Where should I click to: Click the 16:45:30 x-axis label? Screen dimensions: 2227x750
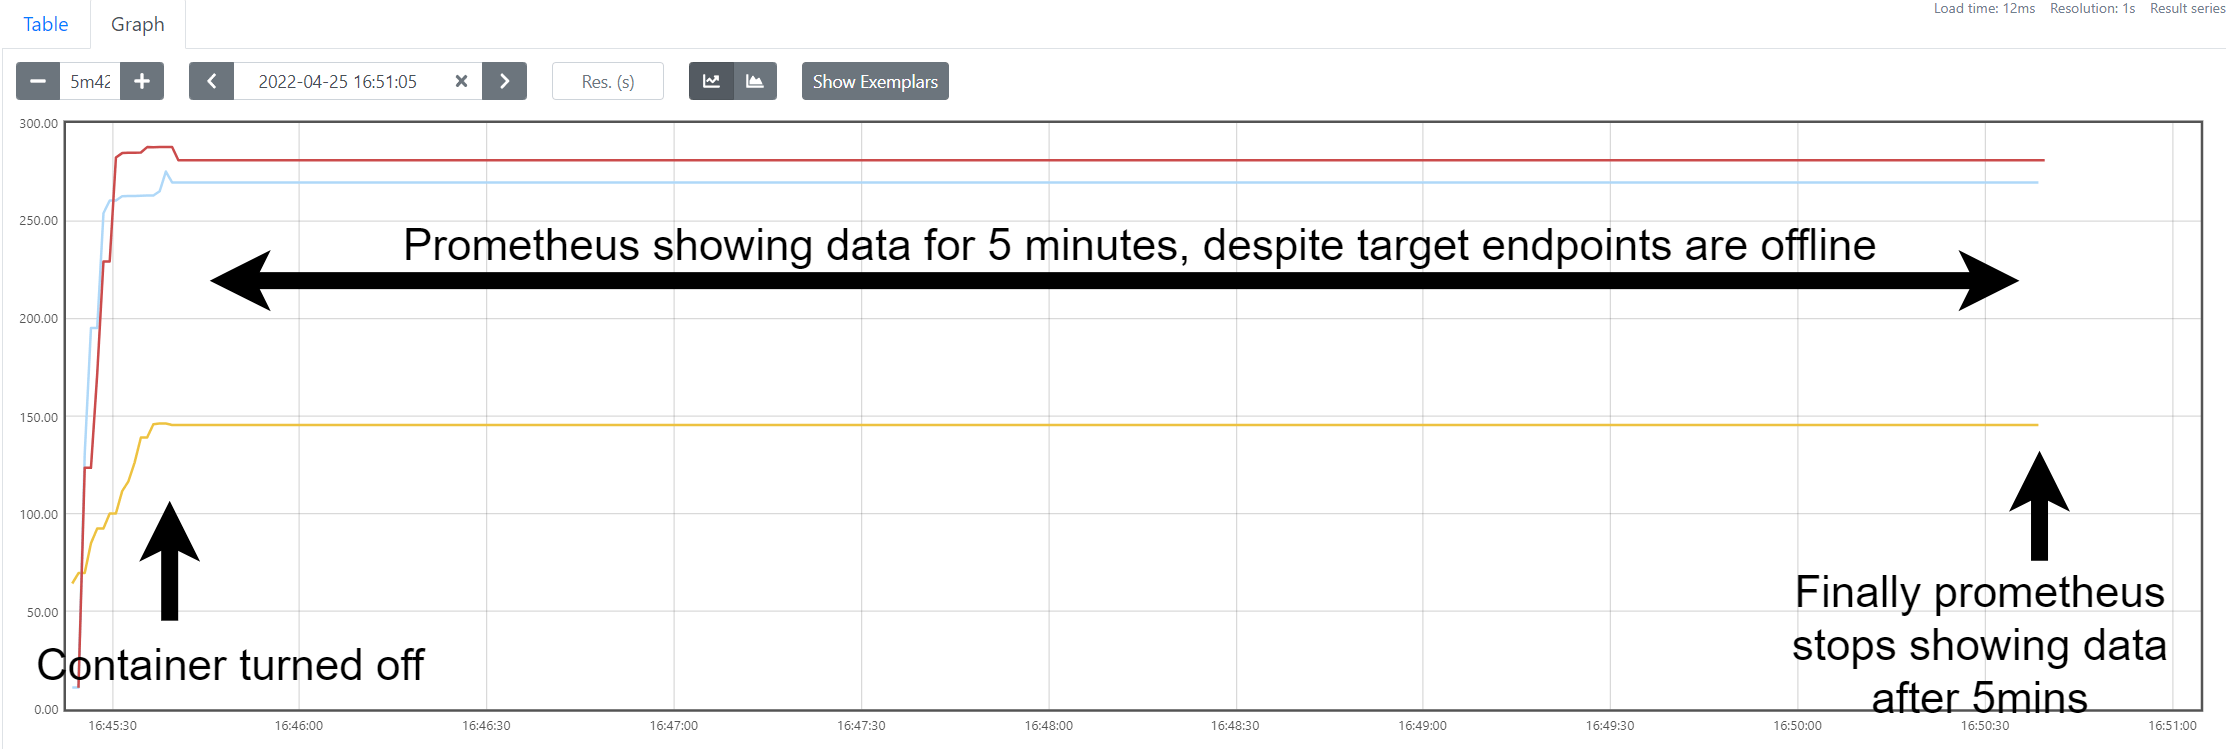(112, 725)
